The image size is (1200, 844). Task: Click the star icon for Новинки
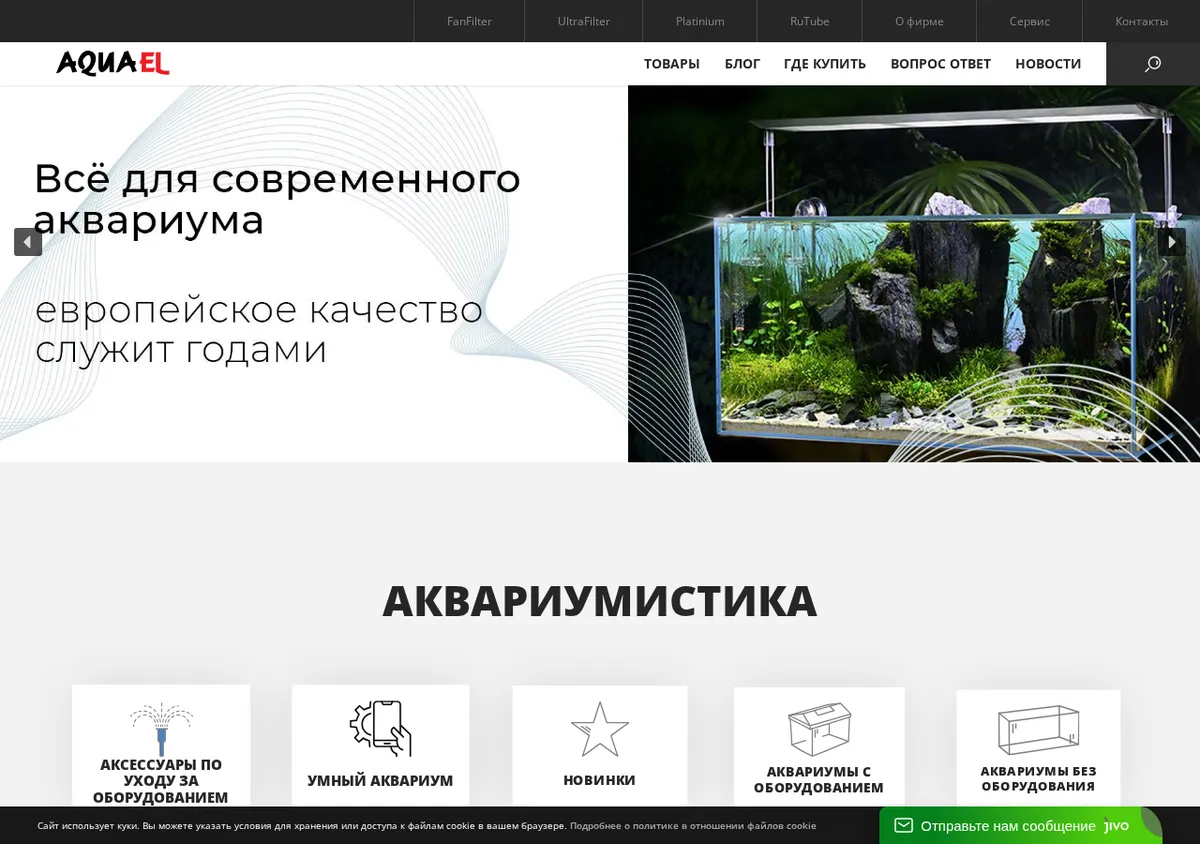(599, 729)
